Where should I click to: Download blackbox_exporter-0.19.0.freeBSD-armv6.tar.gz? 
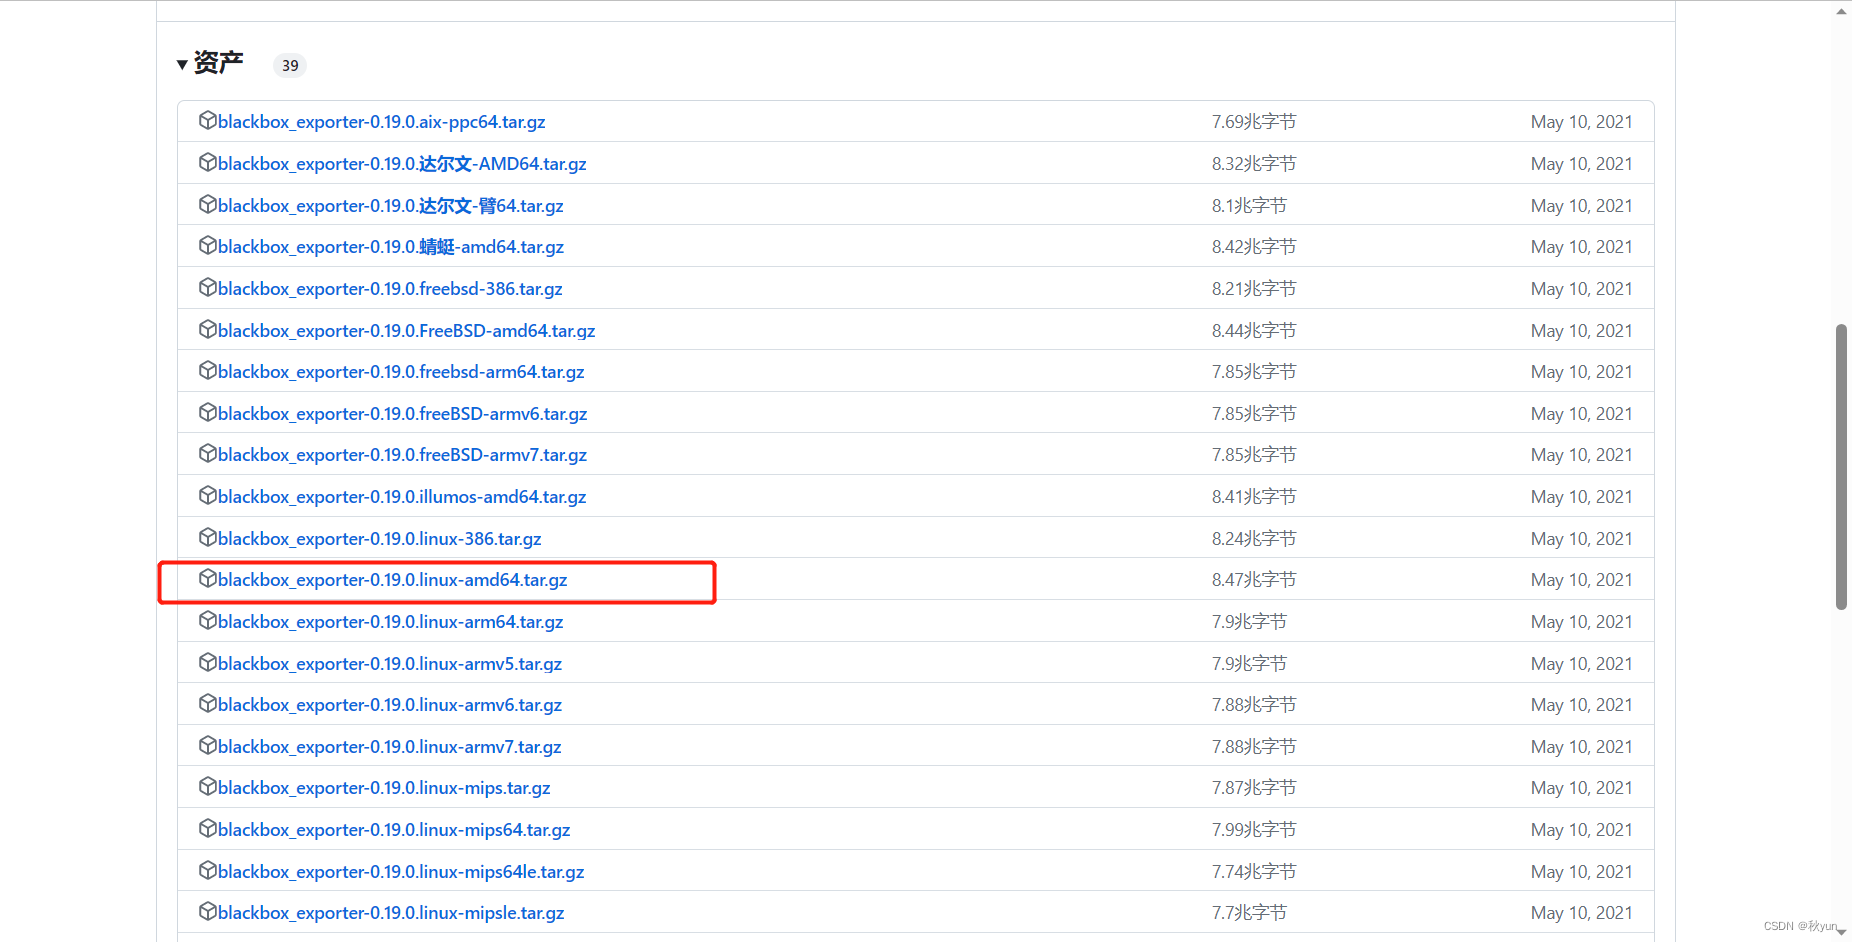coord(403,414)
